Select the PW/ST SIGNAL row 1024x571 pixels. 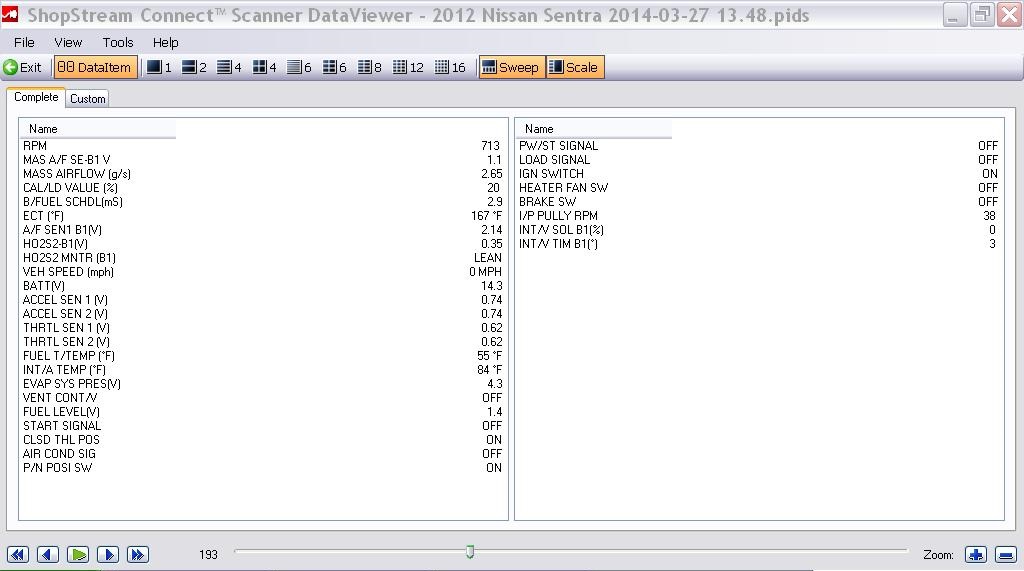(x=759, y=146)
